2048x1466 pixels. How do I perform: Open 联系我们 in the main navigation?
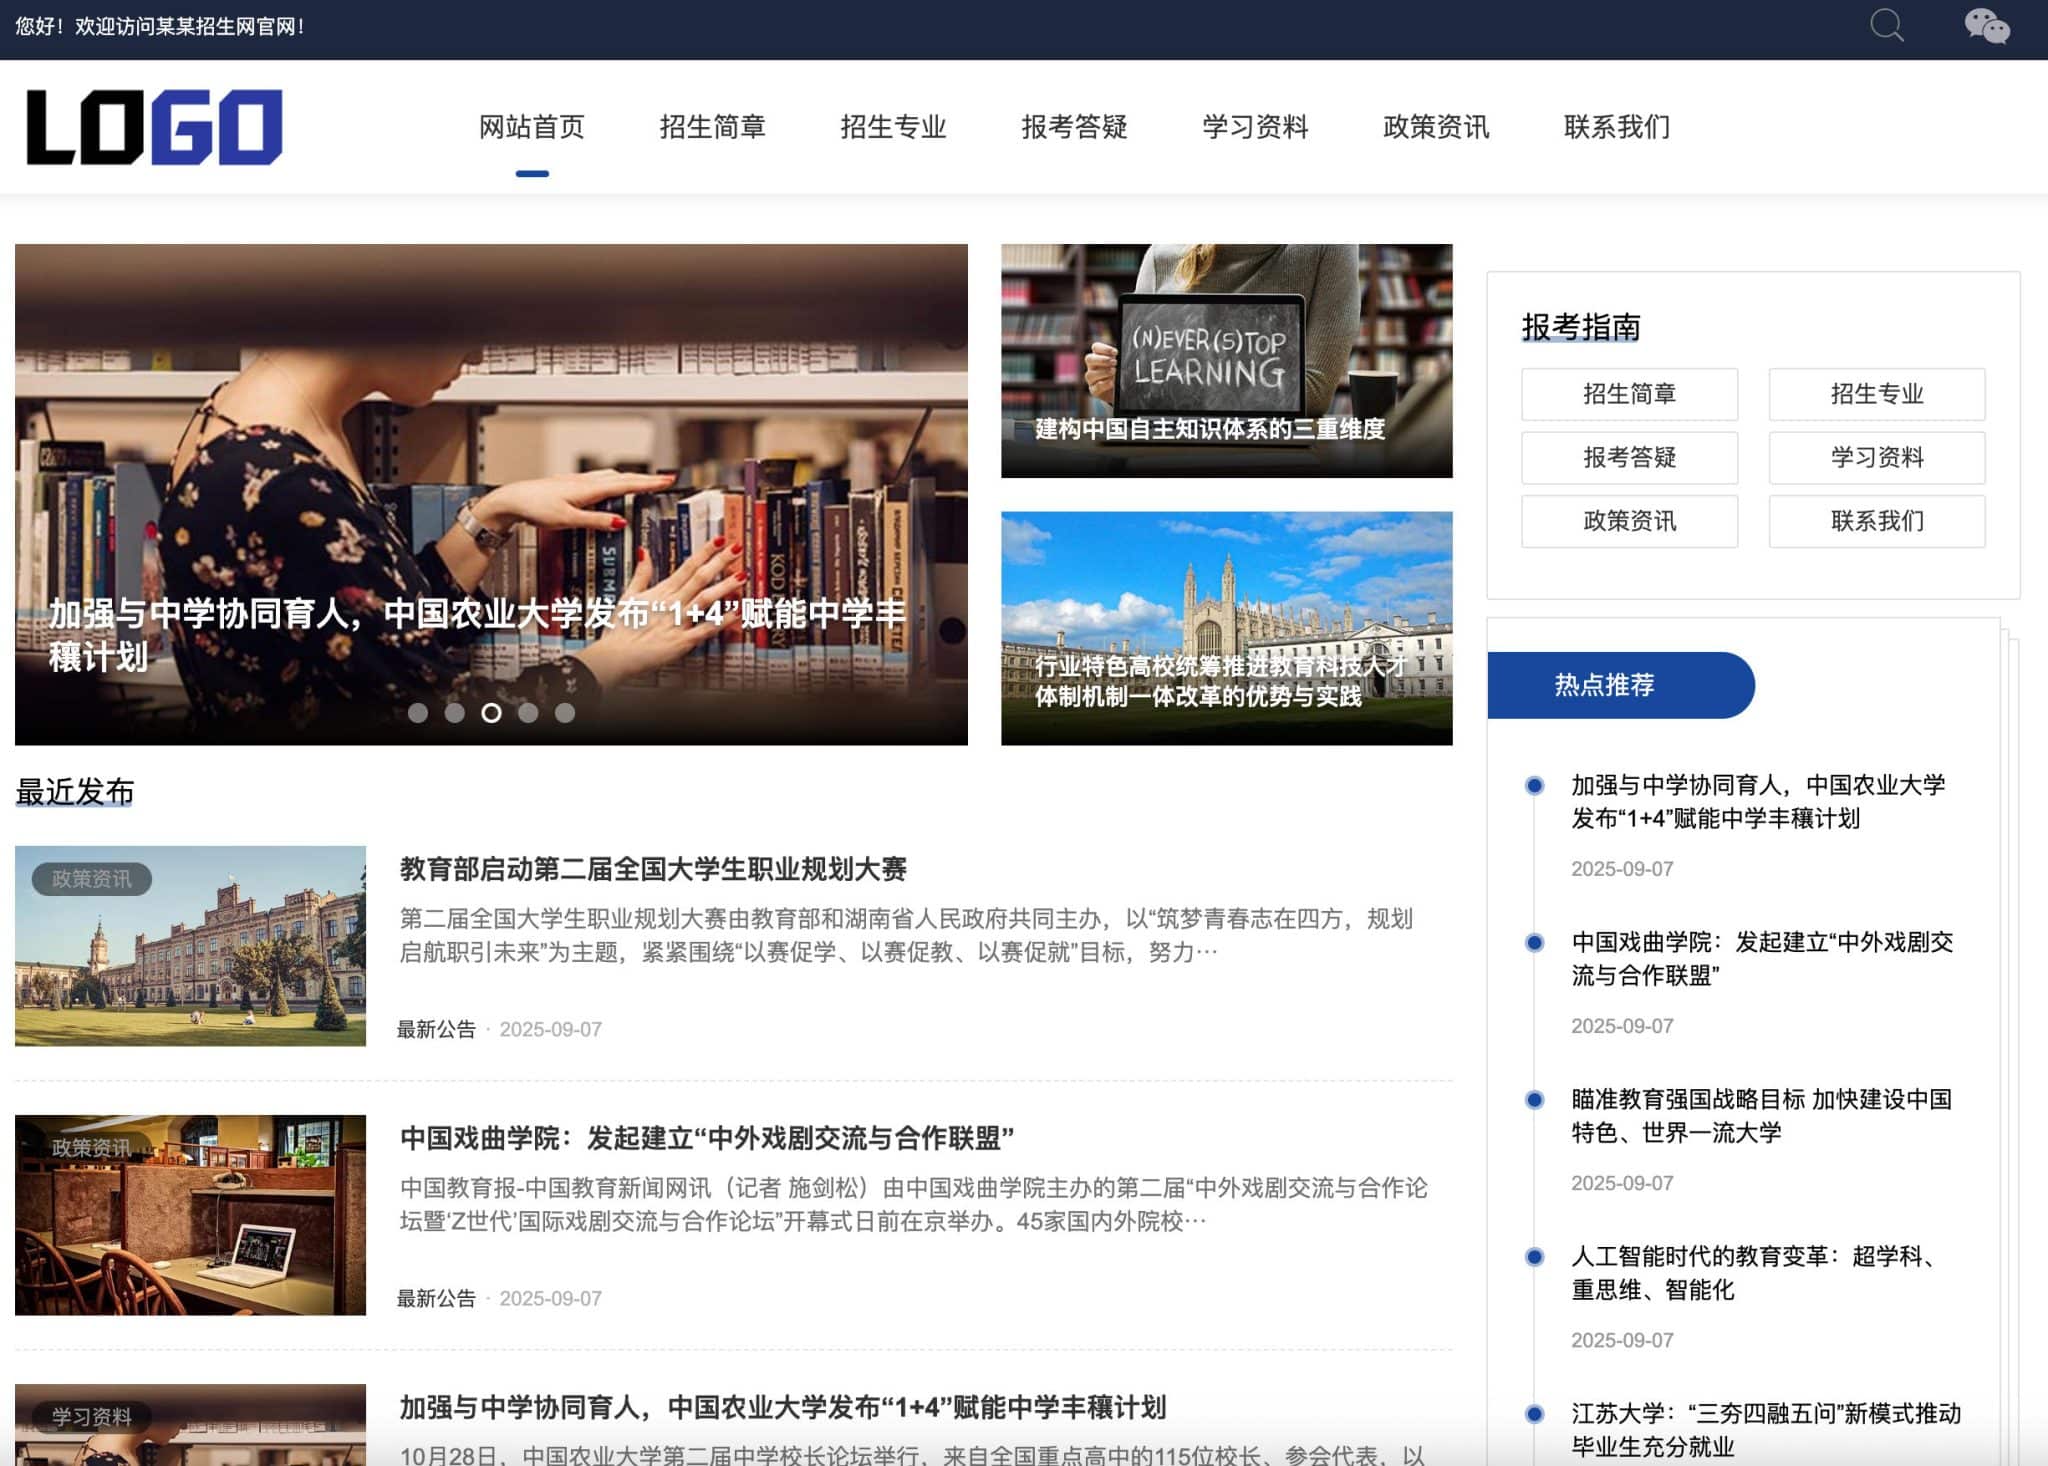[1617, 127]
